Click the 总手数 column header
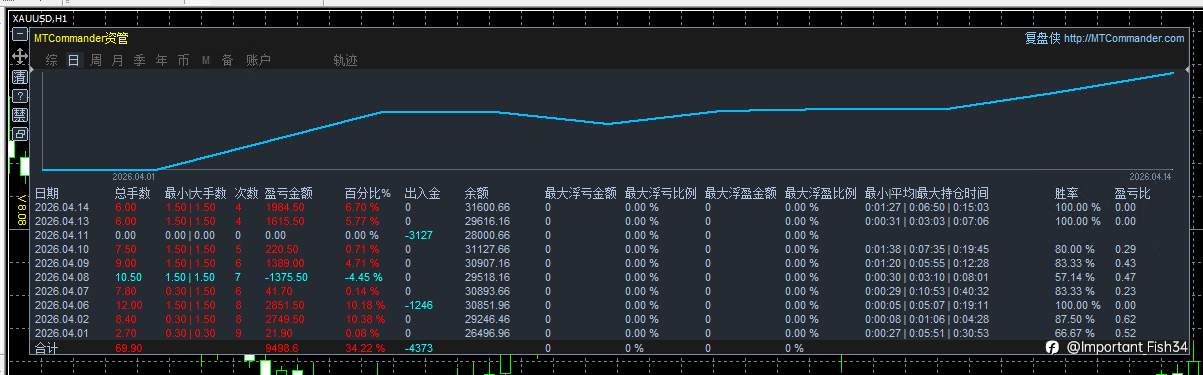1203x375 pixels. 133,193
